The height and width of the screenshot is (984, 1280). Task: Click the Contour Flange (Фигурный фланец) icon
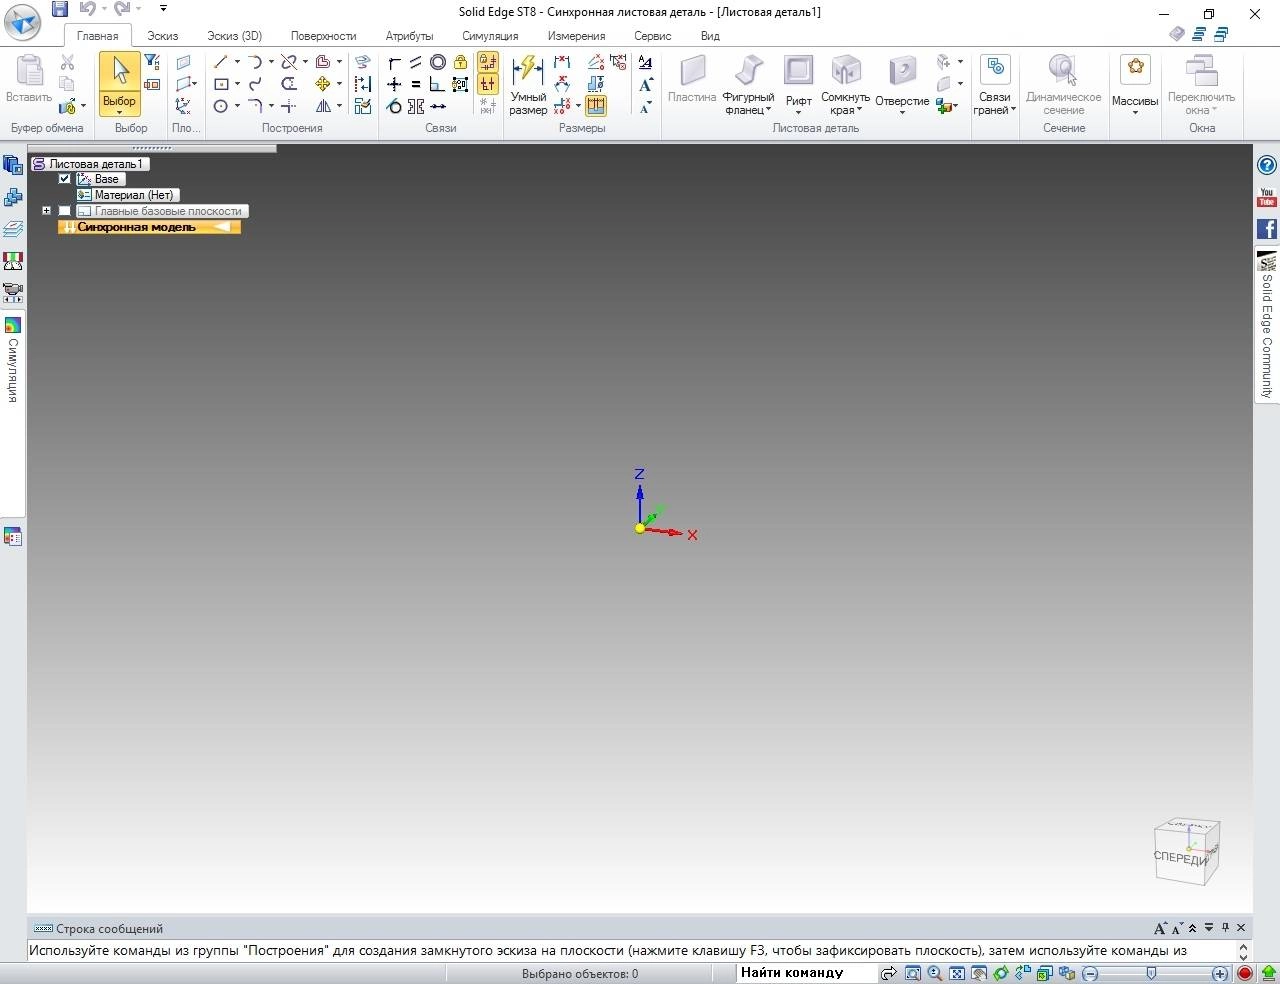pos(748,71)
